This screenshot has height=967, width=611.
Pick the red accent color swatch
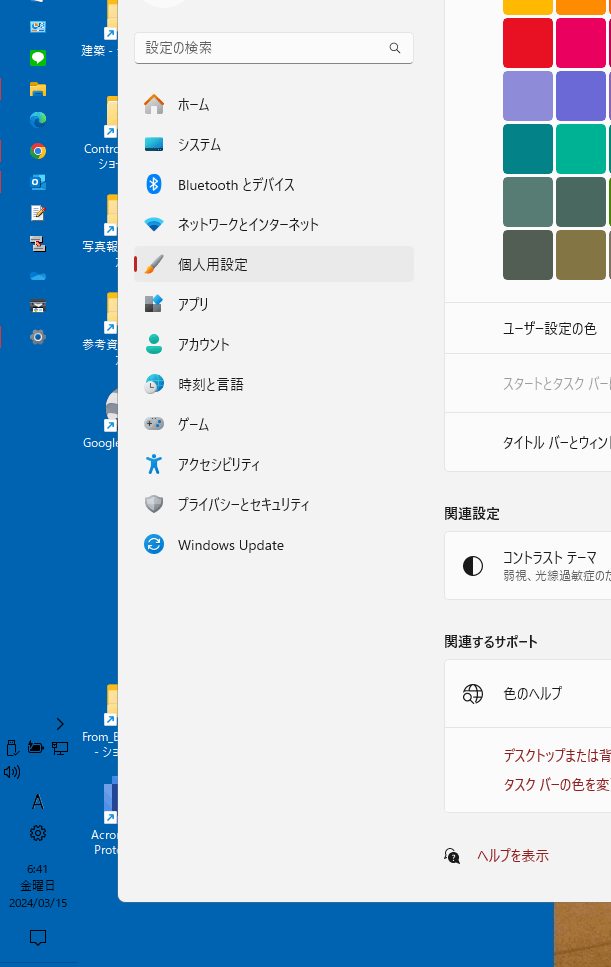(528, 43)
